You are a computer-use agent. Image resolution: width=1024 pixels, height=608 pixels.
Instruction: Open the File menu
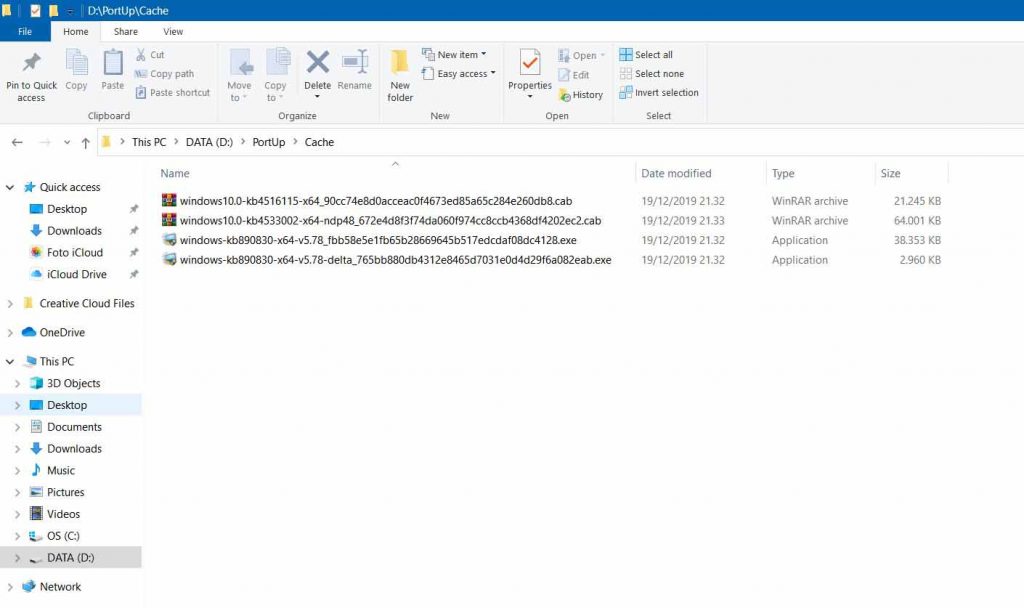point(25,31)
